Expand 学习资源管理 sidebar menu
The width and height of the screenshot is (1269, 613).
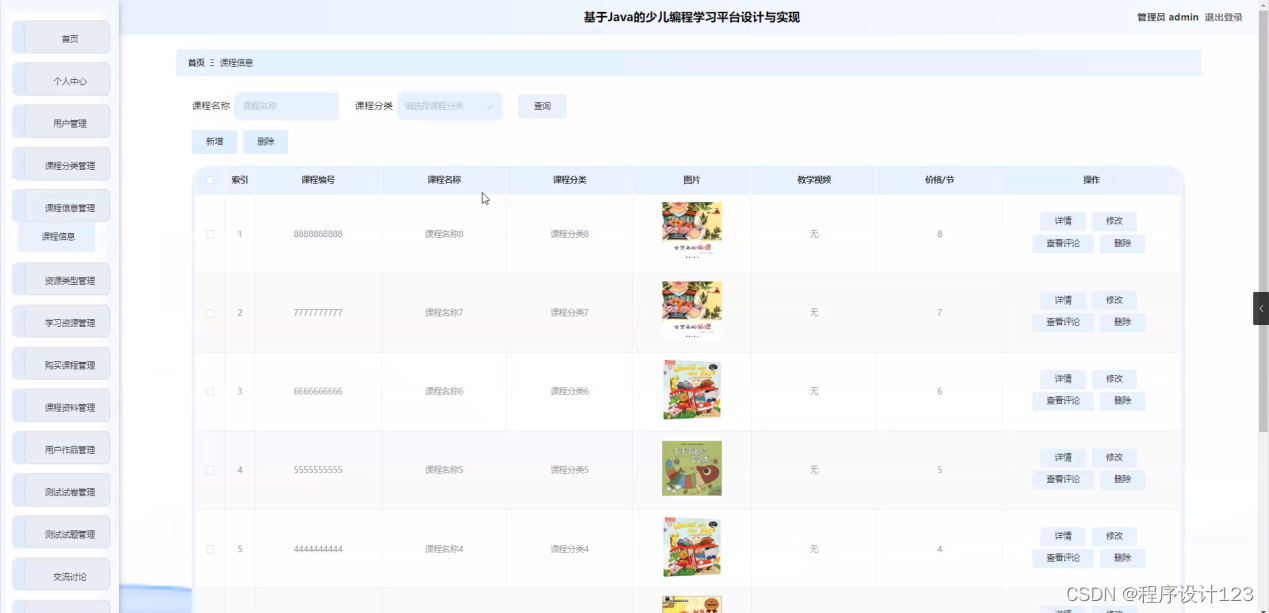pos(61,322)
